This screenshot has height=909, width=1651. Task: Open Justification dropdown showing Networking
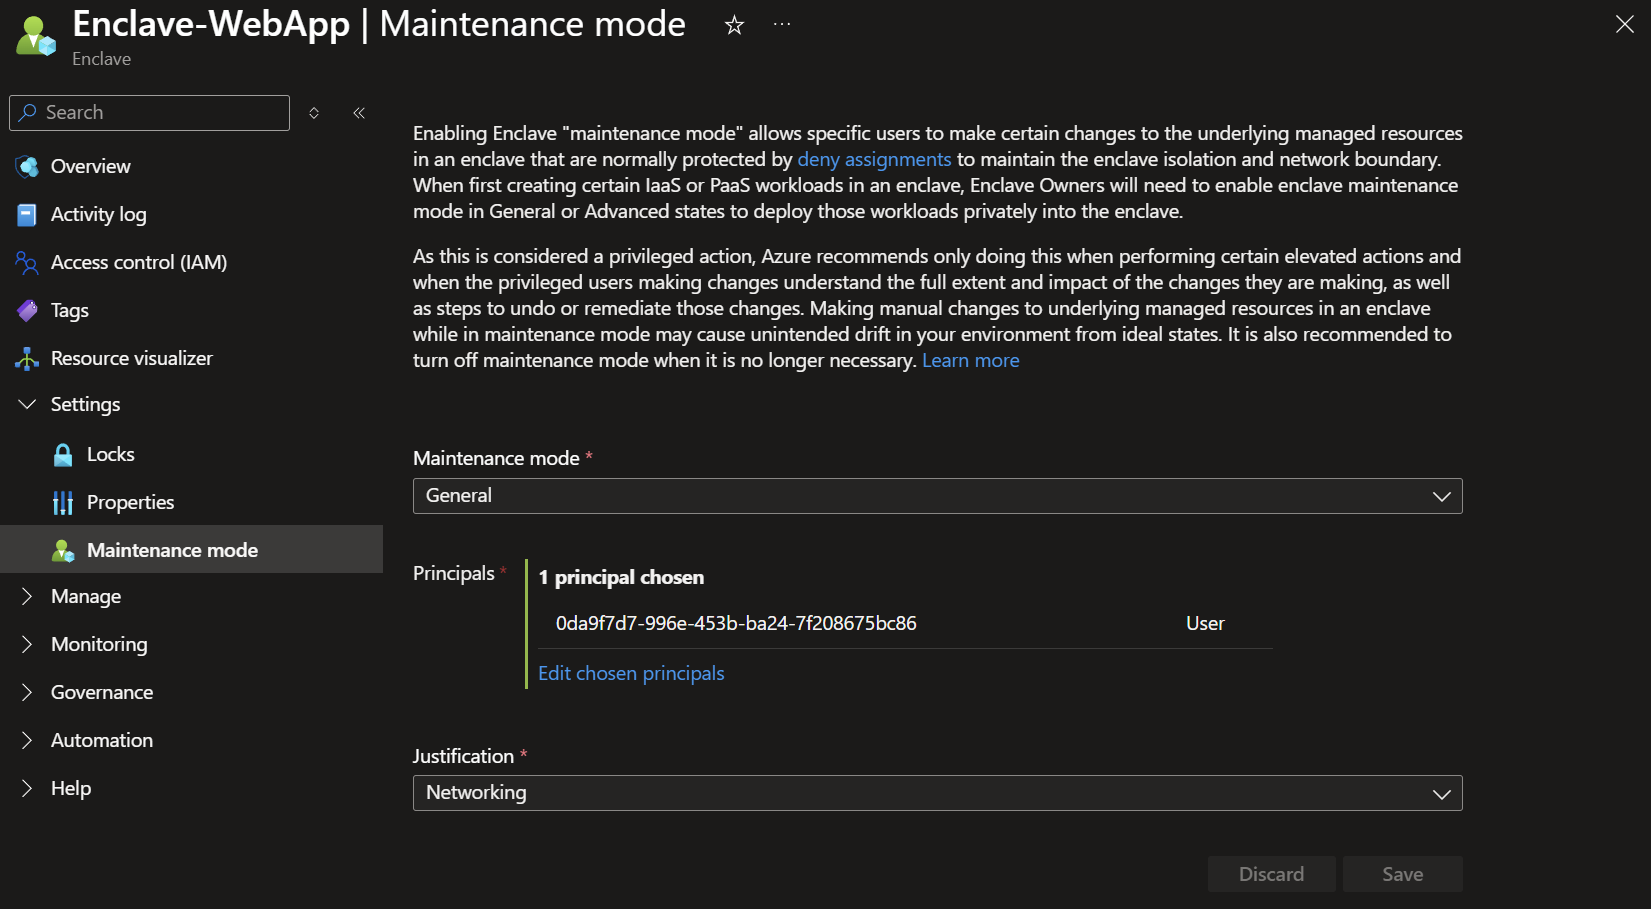click(x=937, y=793)
